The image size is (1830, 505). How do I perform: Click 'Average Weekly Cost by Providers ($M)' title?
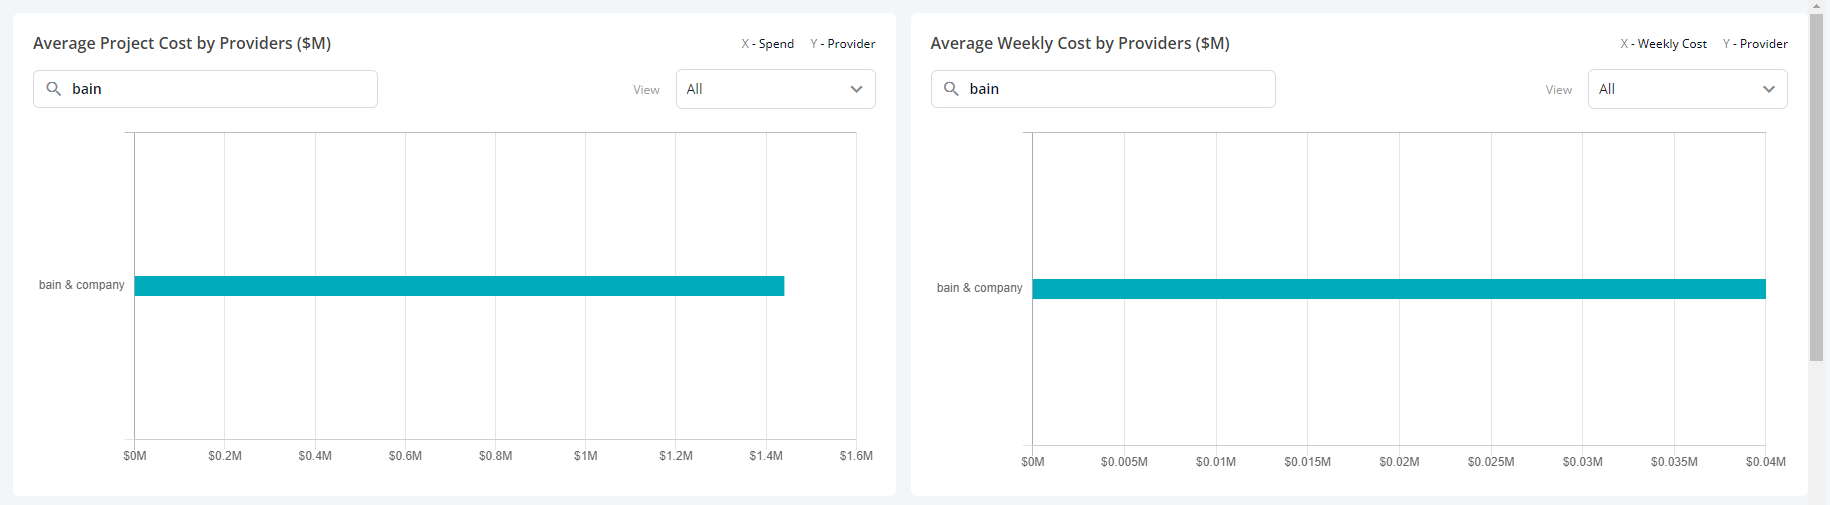tap(1080, 43)
